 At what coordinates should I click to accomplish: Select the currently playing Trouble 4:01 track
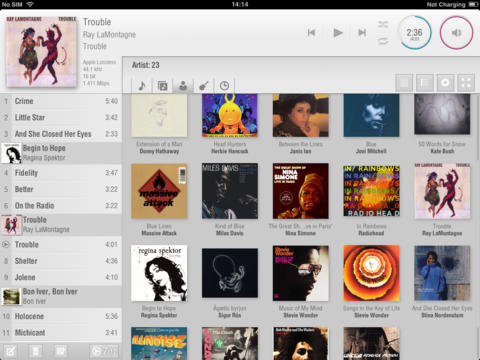(x=61, y=244)
